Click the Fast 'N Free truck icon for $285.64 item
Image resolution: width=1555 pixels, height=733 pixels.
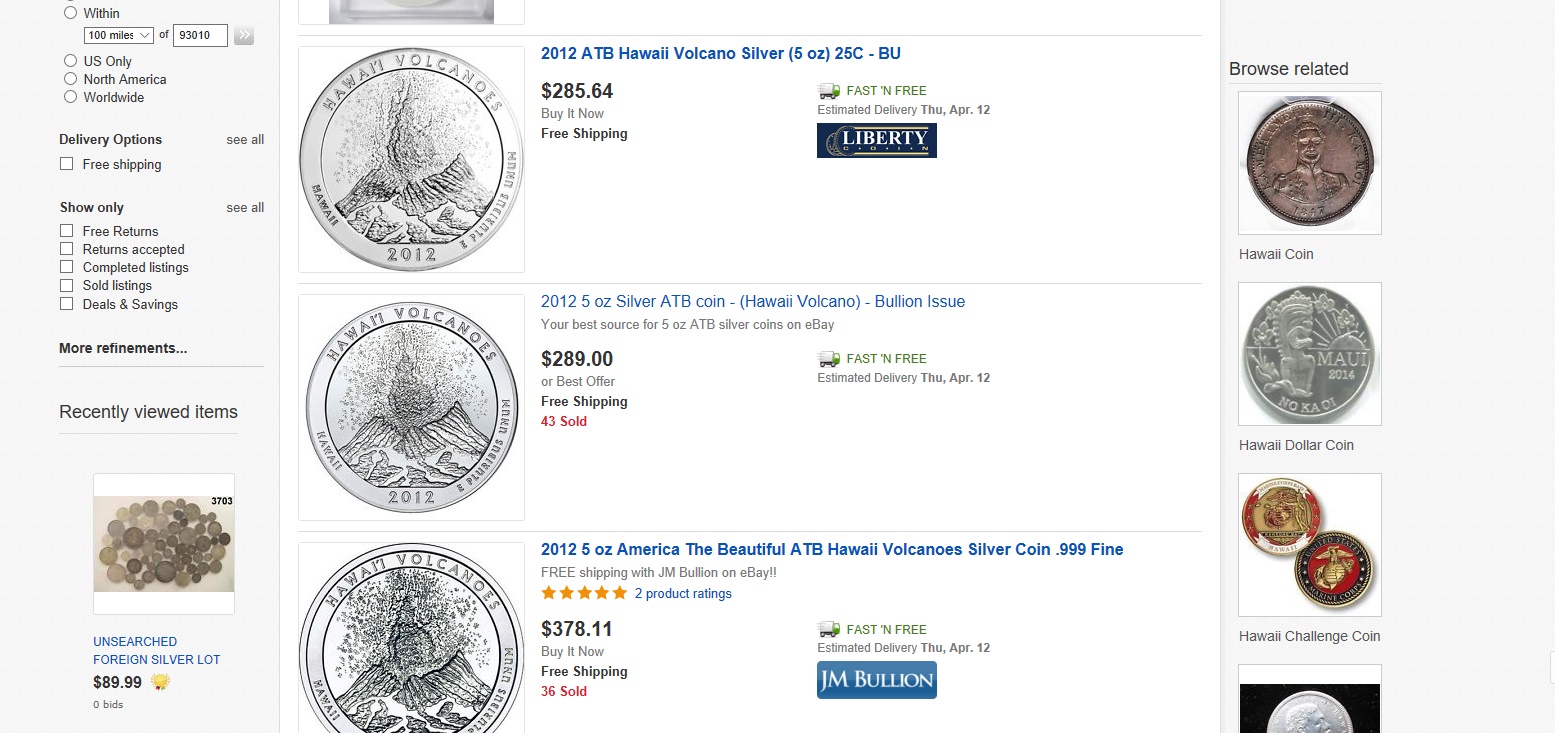point(828,90)
